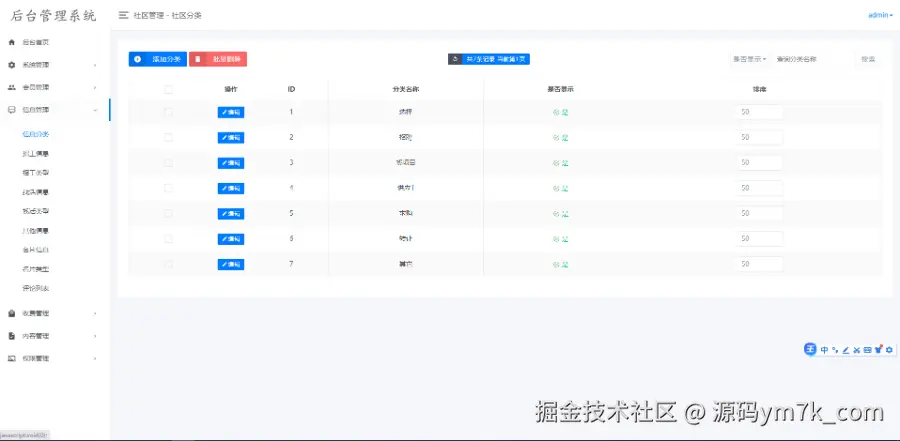Focus the sort value field for row 2
Image resolution: width=900 pixels, height=441 pixels.
(x=759, y=137)
